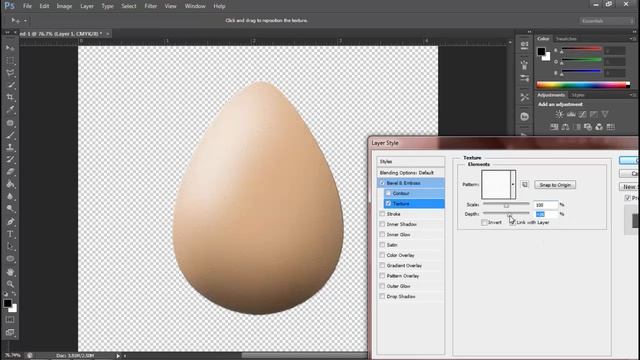Click the Depth percentage input field

pyautogui.click(x=546, y=214)
